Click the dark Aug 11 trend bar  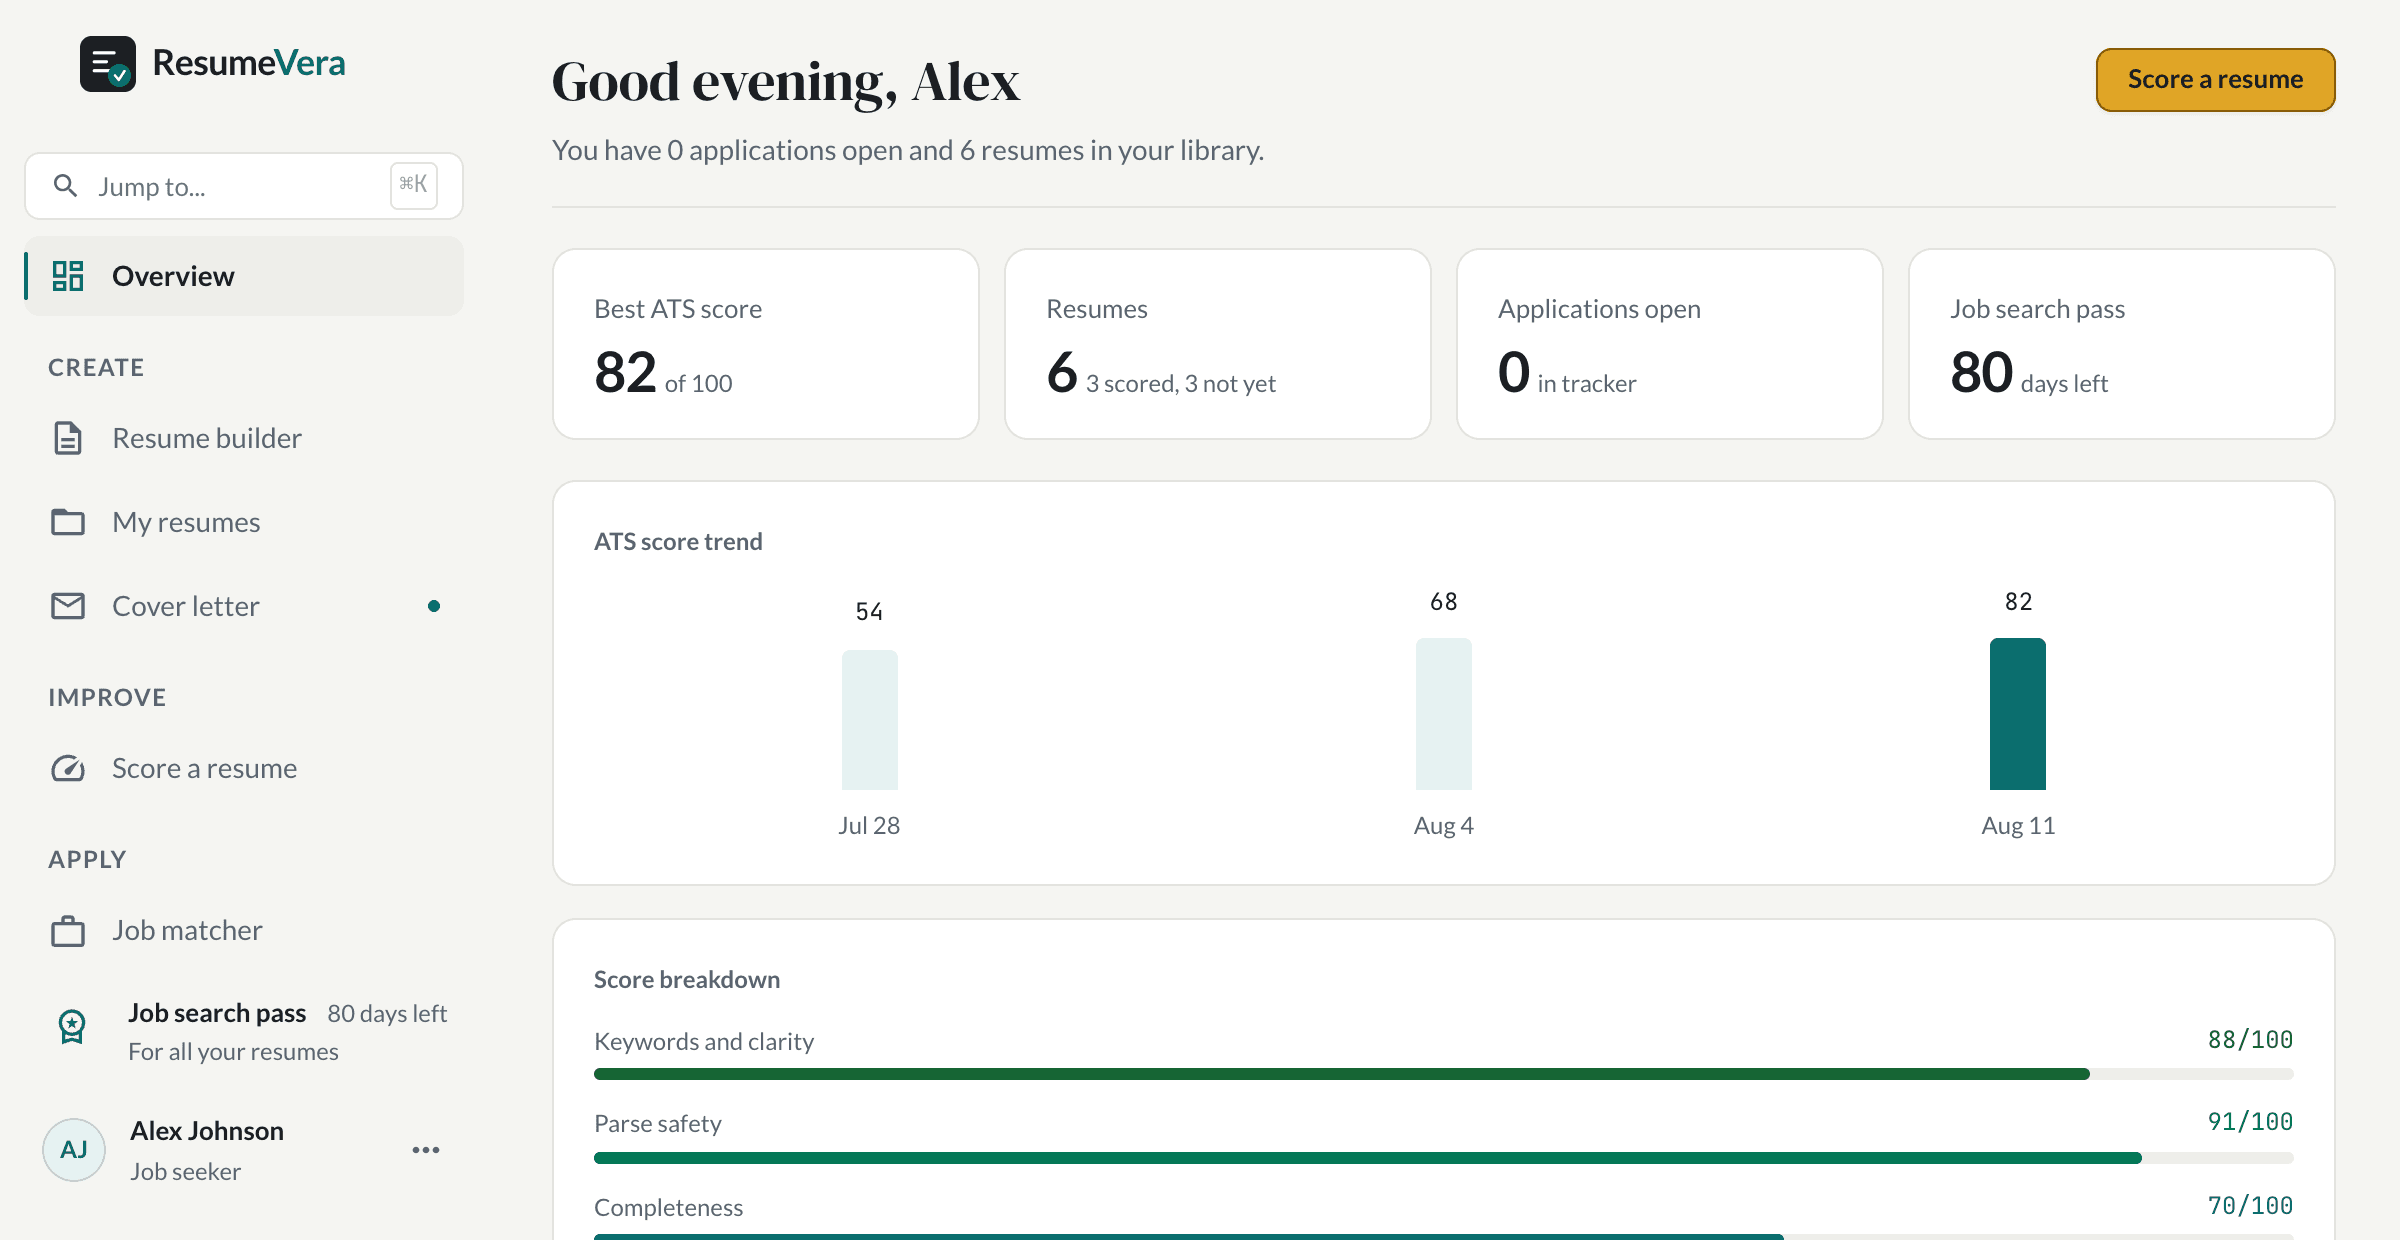2018,714
